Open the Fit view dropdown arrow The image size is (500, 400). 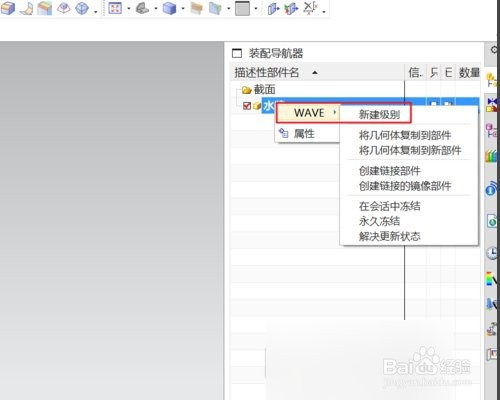(x=129, y=8)
